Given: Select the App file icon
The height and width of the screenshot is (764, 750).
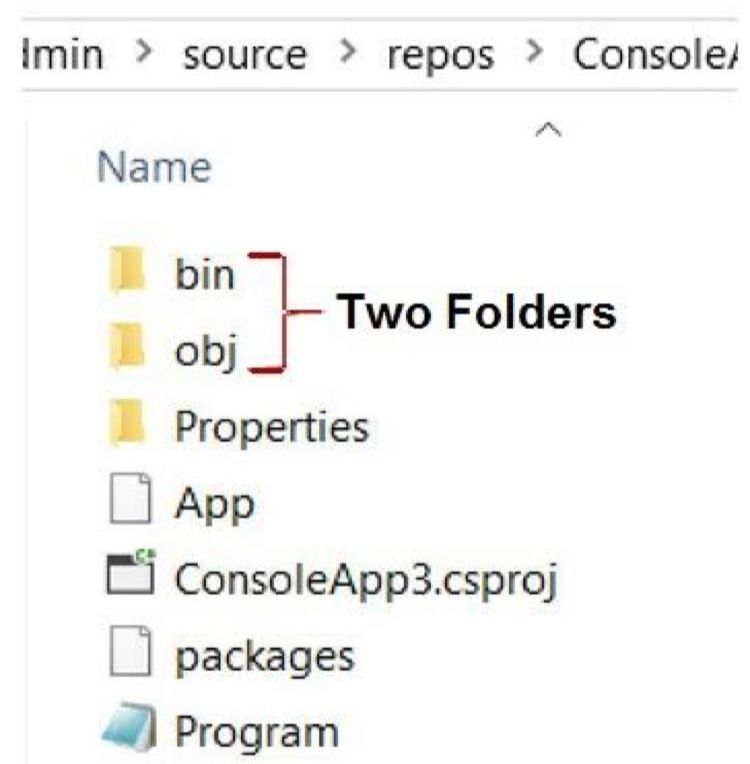Looking at the screenshot, I should [x=130, y=498].
